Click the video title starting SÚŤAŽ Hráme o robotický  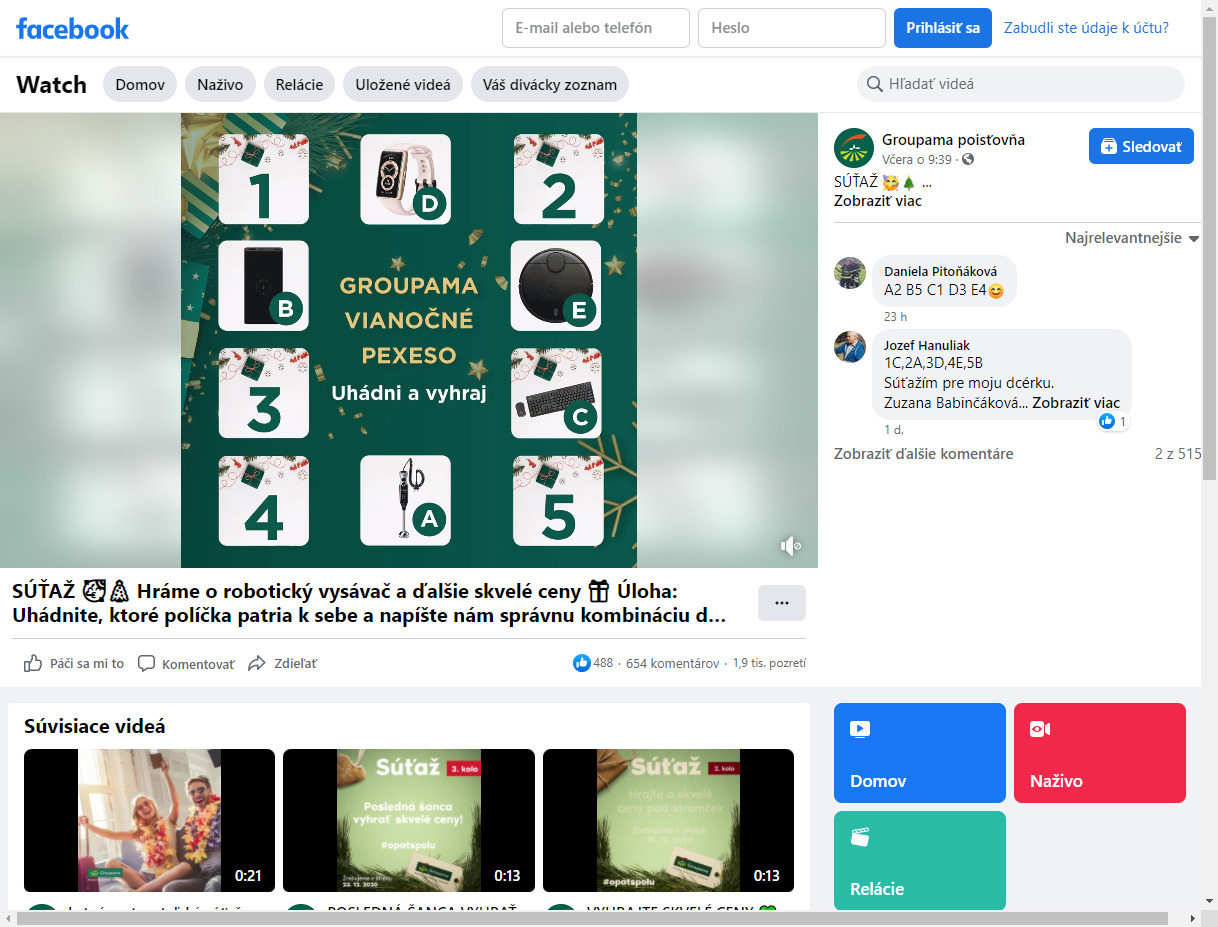pos(369,603)
